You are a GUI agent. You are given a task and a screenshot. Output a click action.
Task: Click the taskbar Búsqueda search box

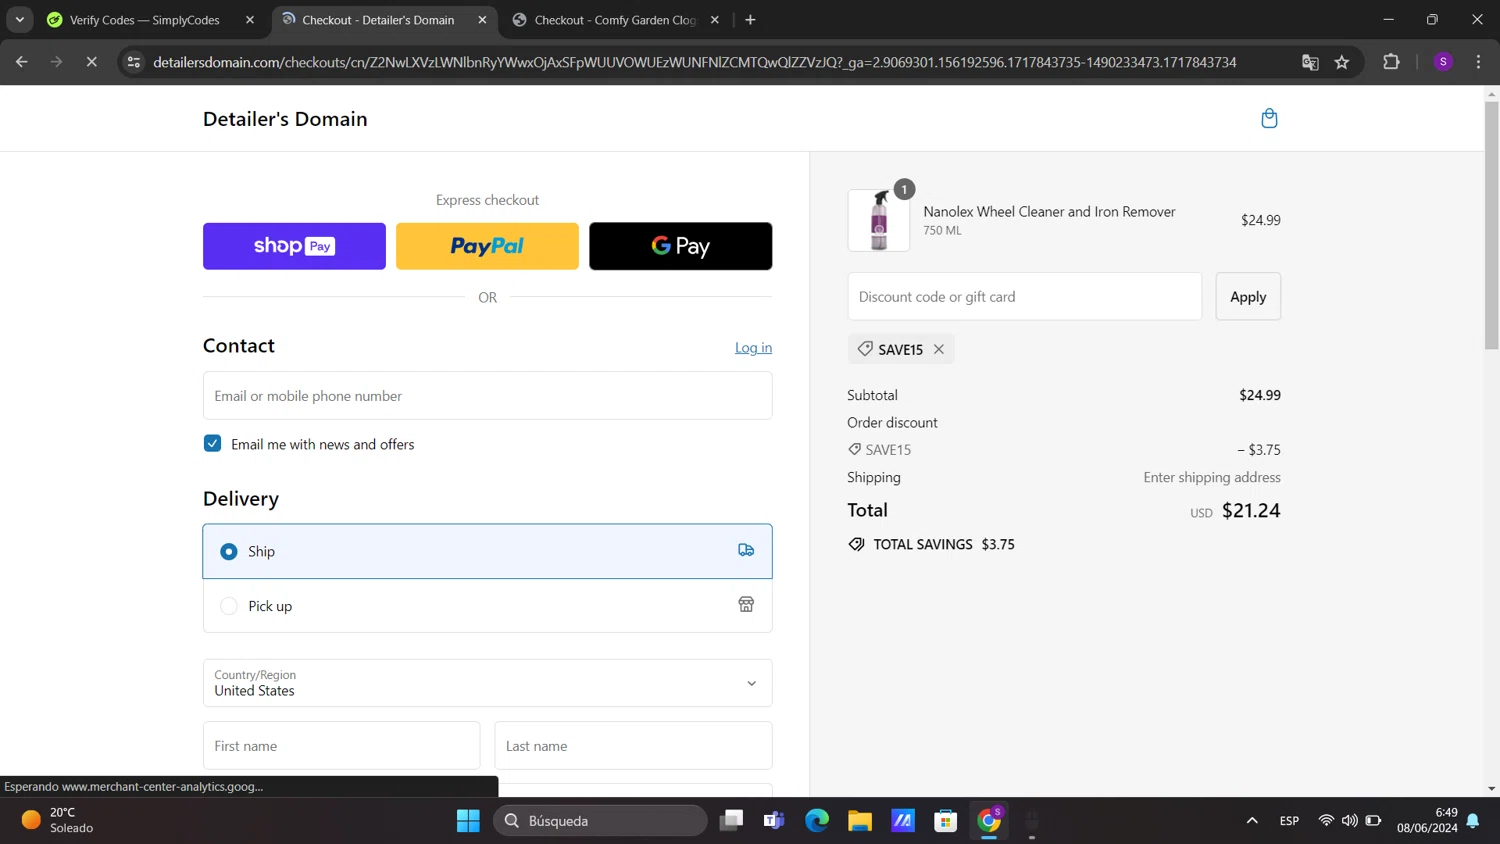click(x=600, y=821)
